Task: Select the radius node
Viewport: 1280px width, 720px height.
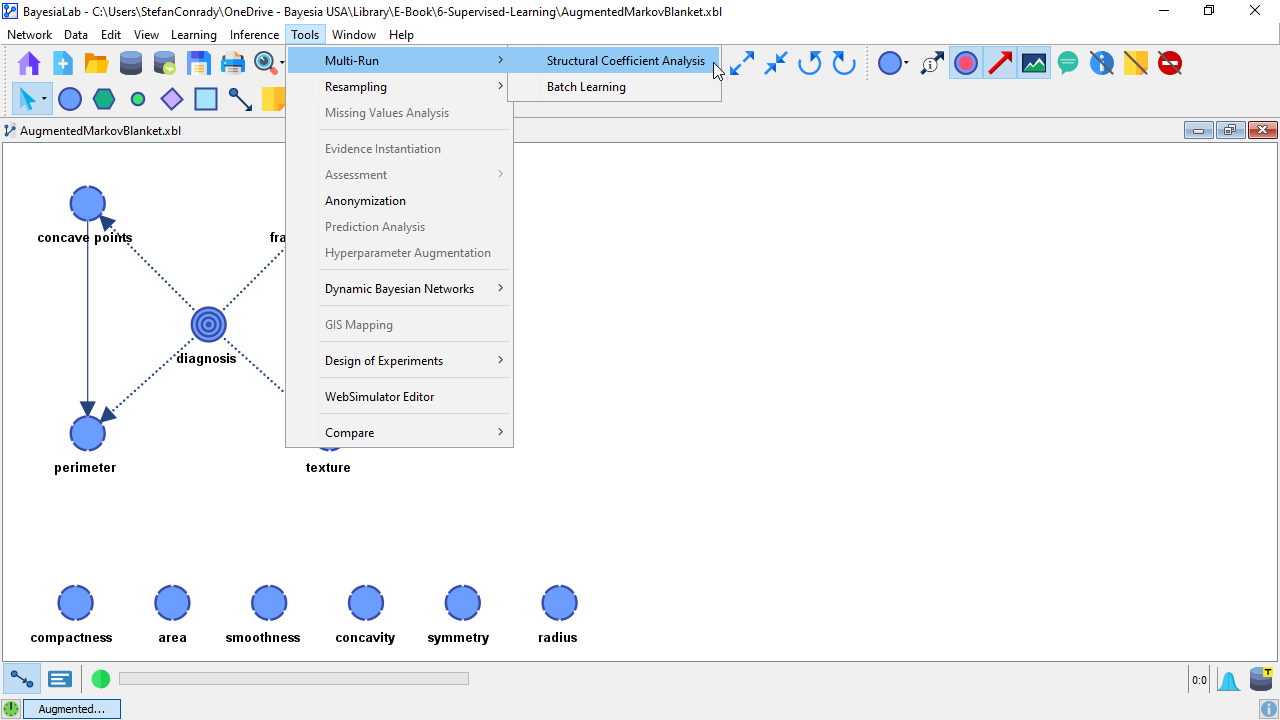Action: [x=559, y=603]
